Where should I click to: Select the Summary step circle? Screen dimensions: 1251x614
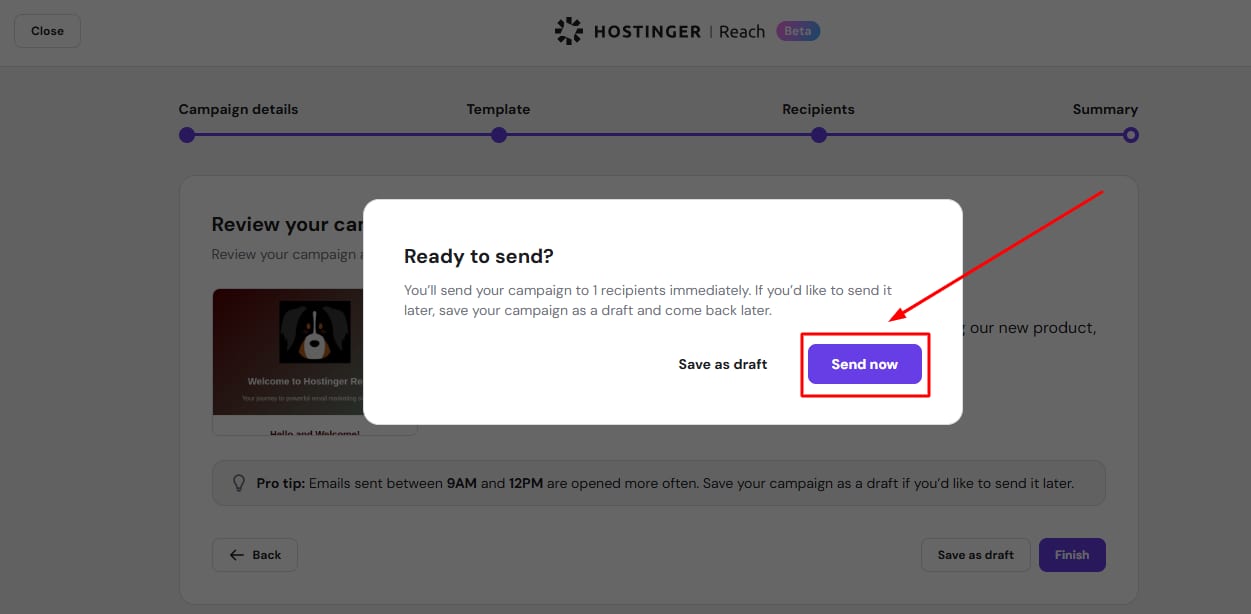click(1130, 135)
